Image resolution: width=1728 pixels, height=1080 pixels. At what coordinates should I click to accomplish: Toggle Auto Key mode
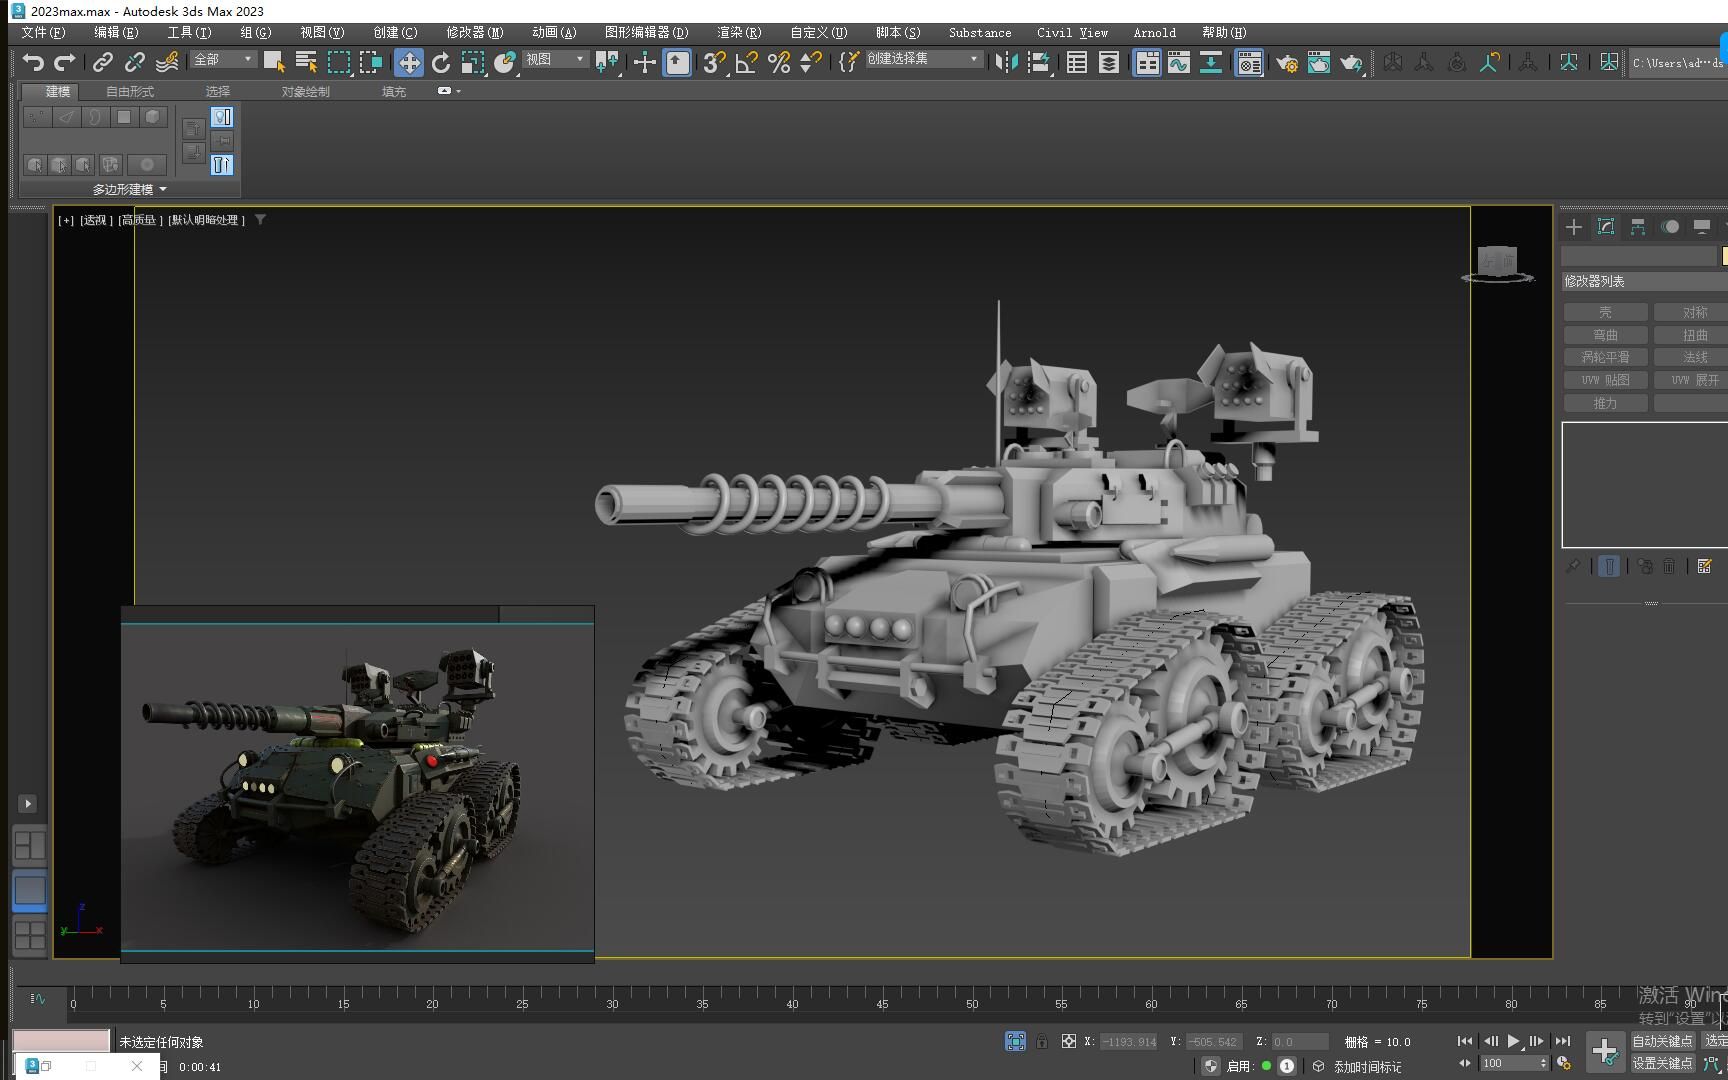point(1662,1040)
